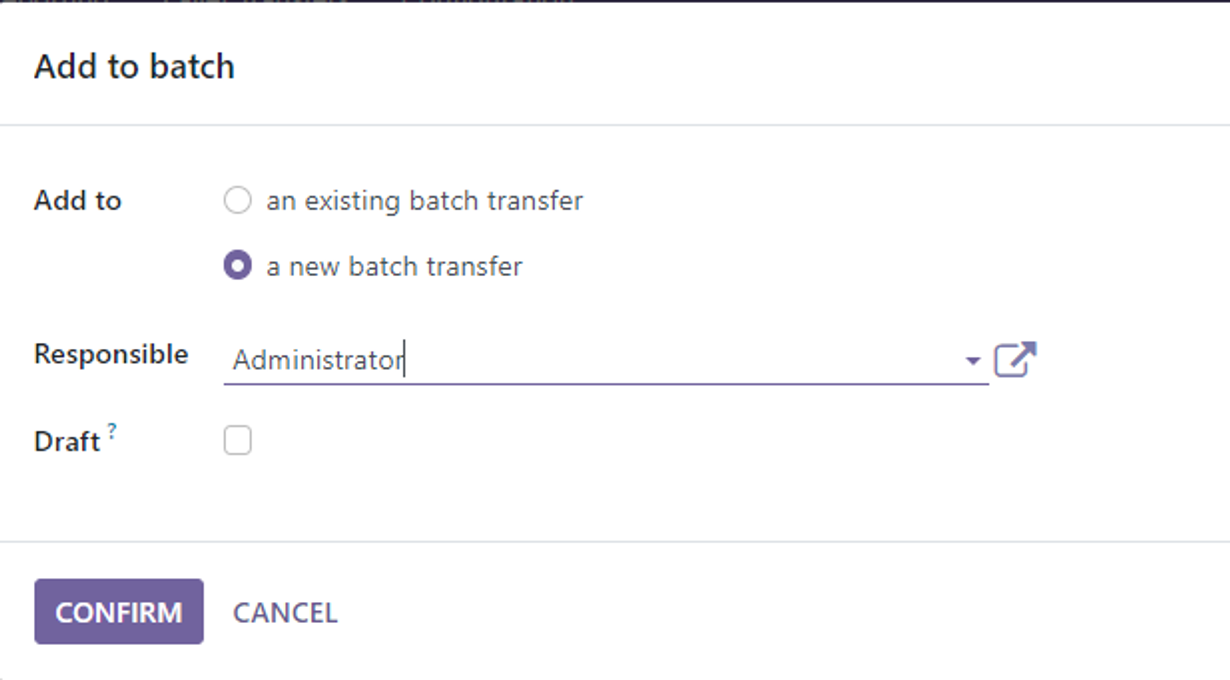Click the 'Add to batch' dialog title

click(x=134, y=67)
